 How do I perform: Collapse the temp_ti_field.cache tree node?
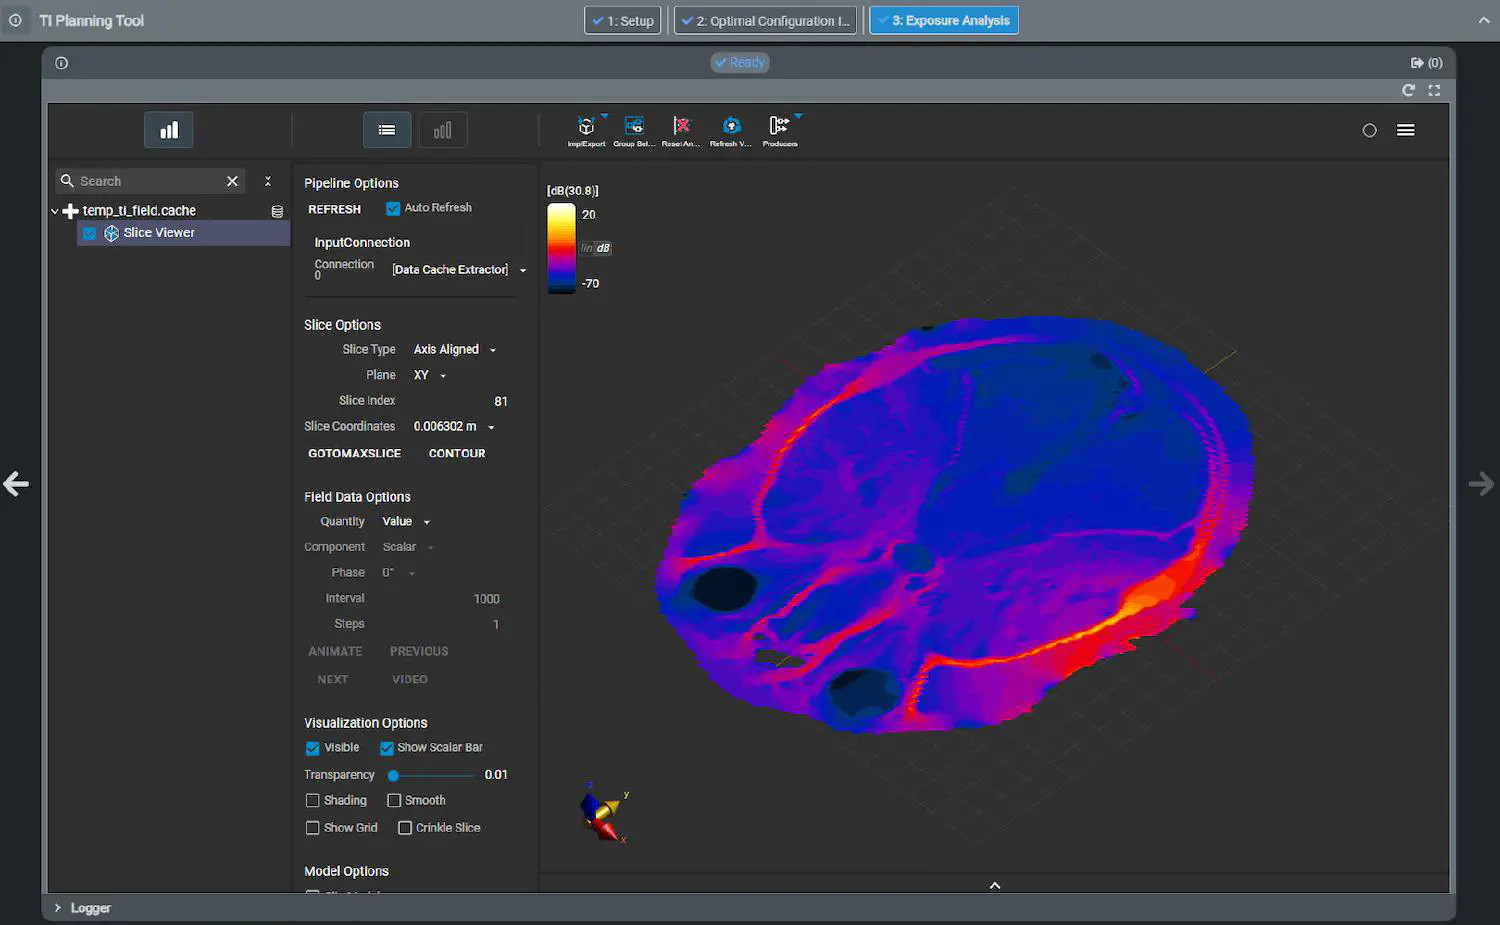tap(55, 211)
